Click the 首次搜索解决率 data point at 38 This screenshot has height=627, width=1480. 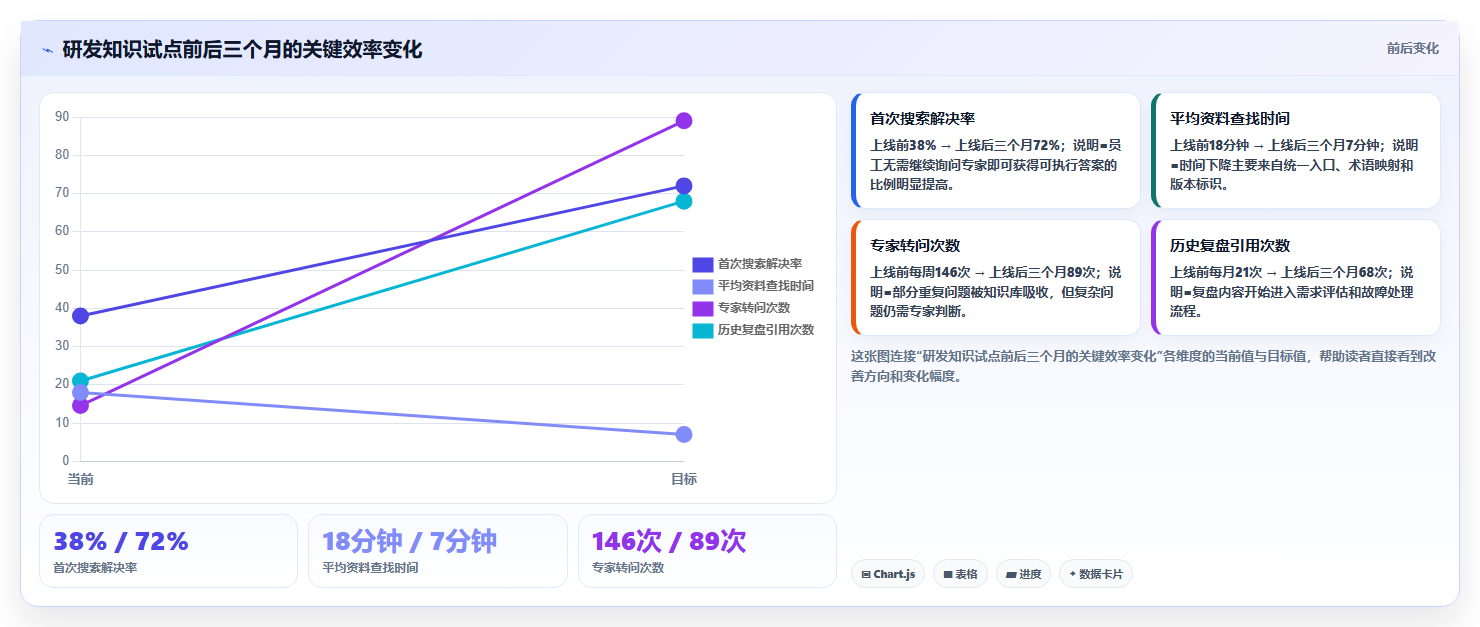80,316
